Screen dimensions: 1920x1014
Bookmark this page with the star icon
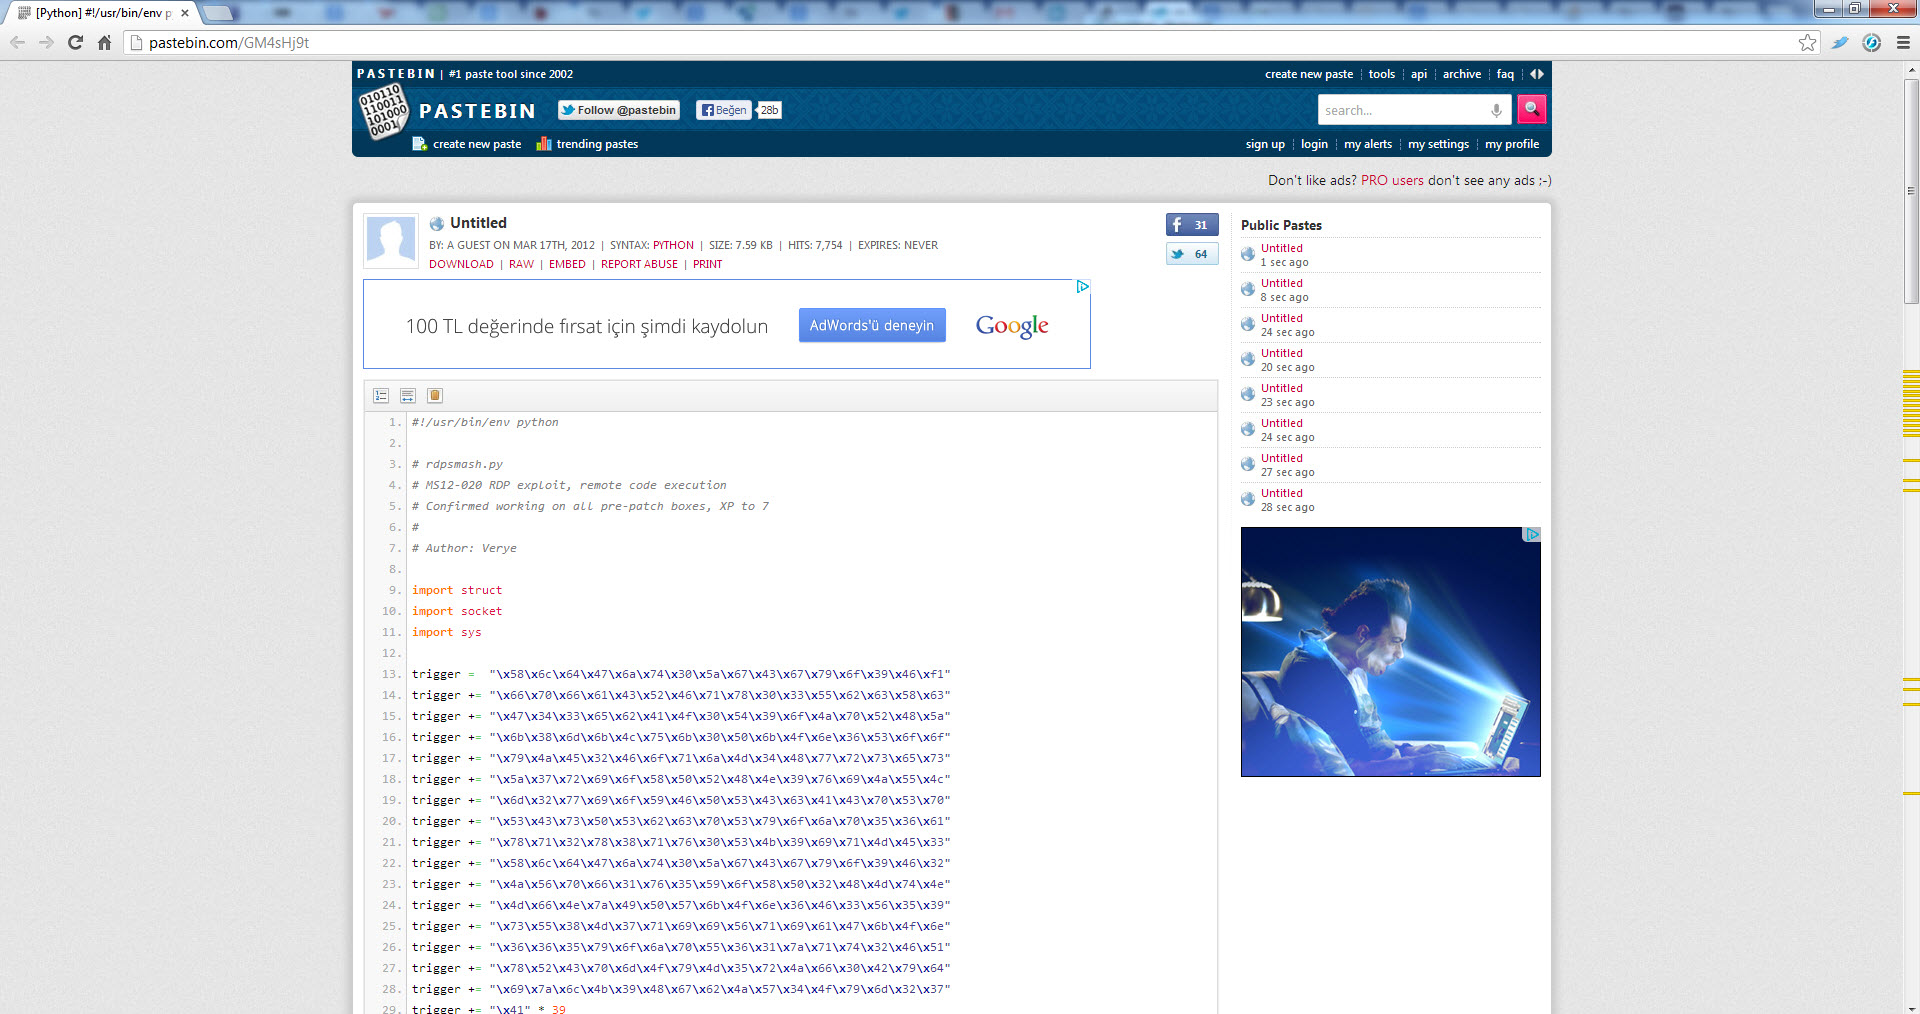coord(1807,42)
